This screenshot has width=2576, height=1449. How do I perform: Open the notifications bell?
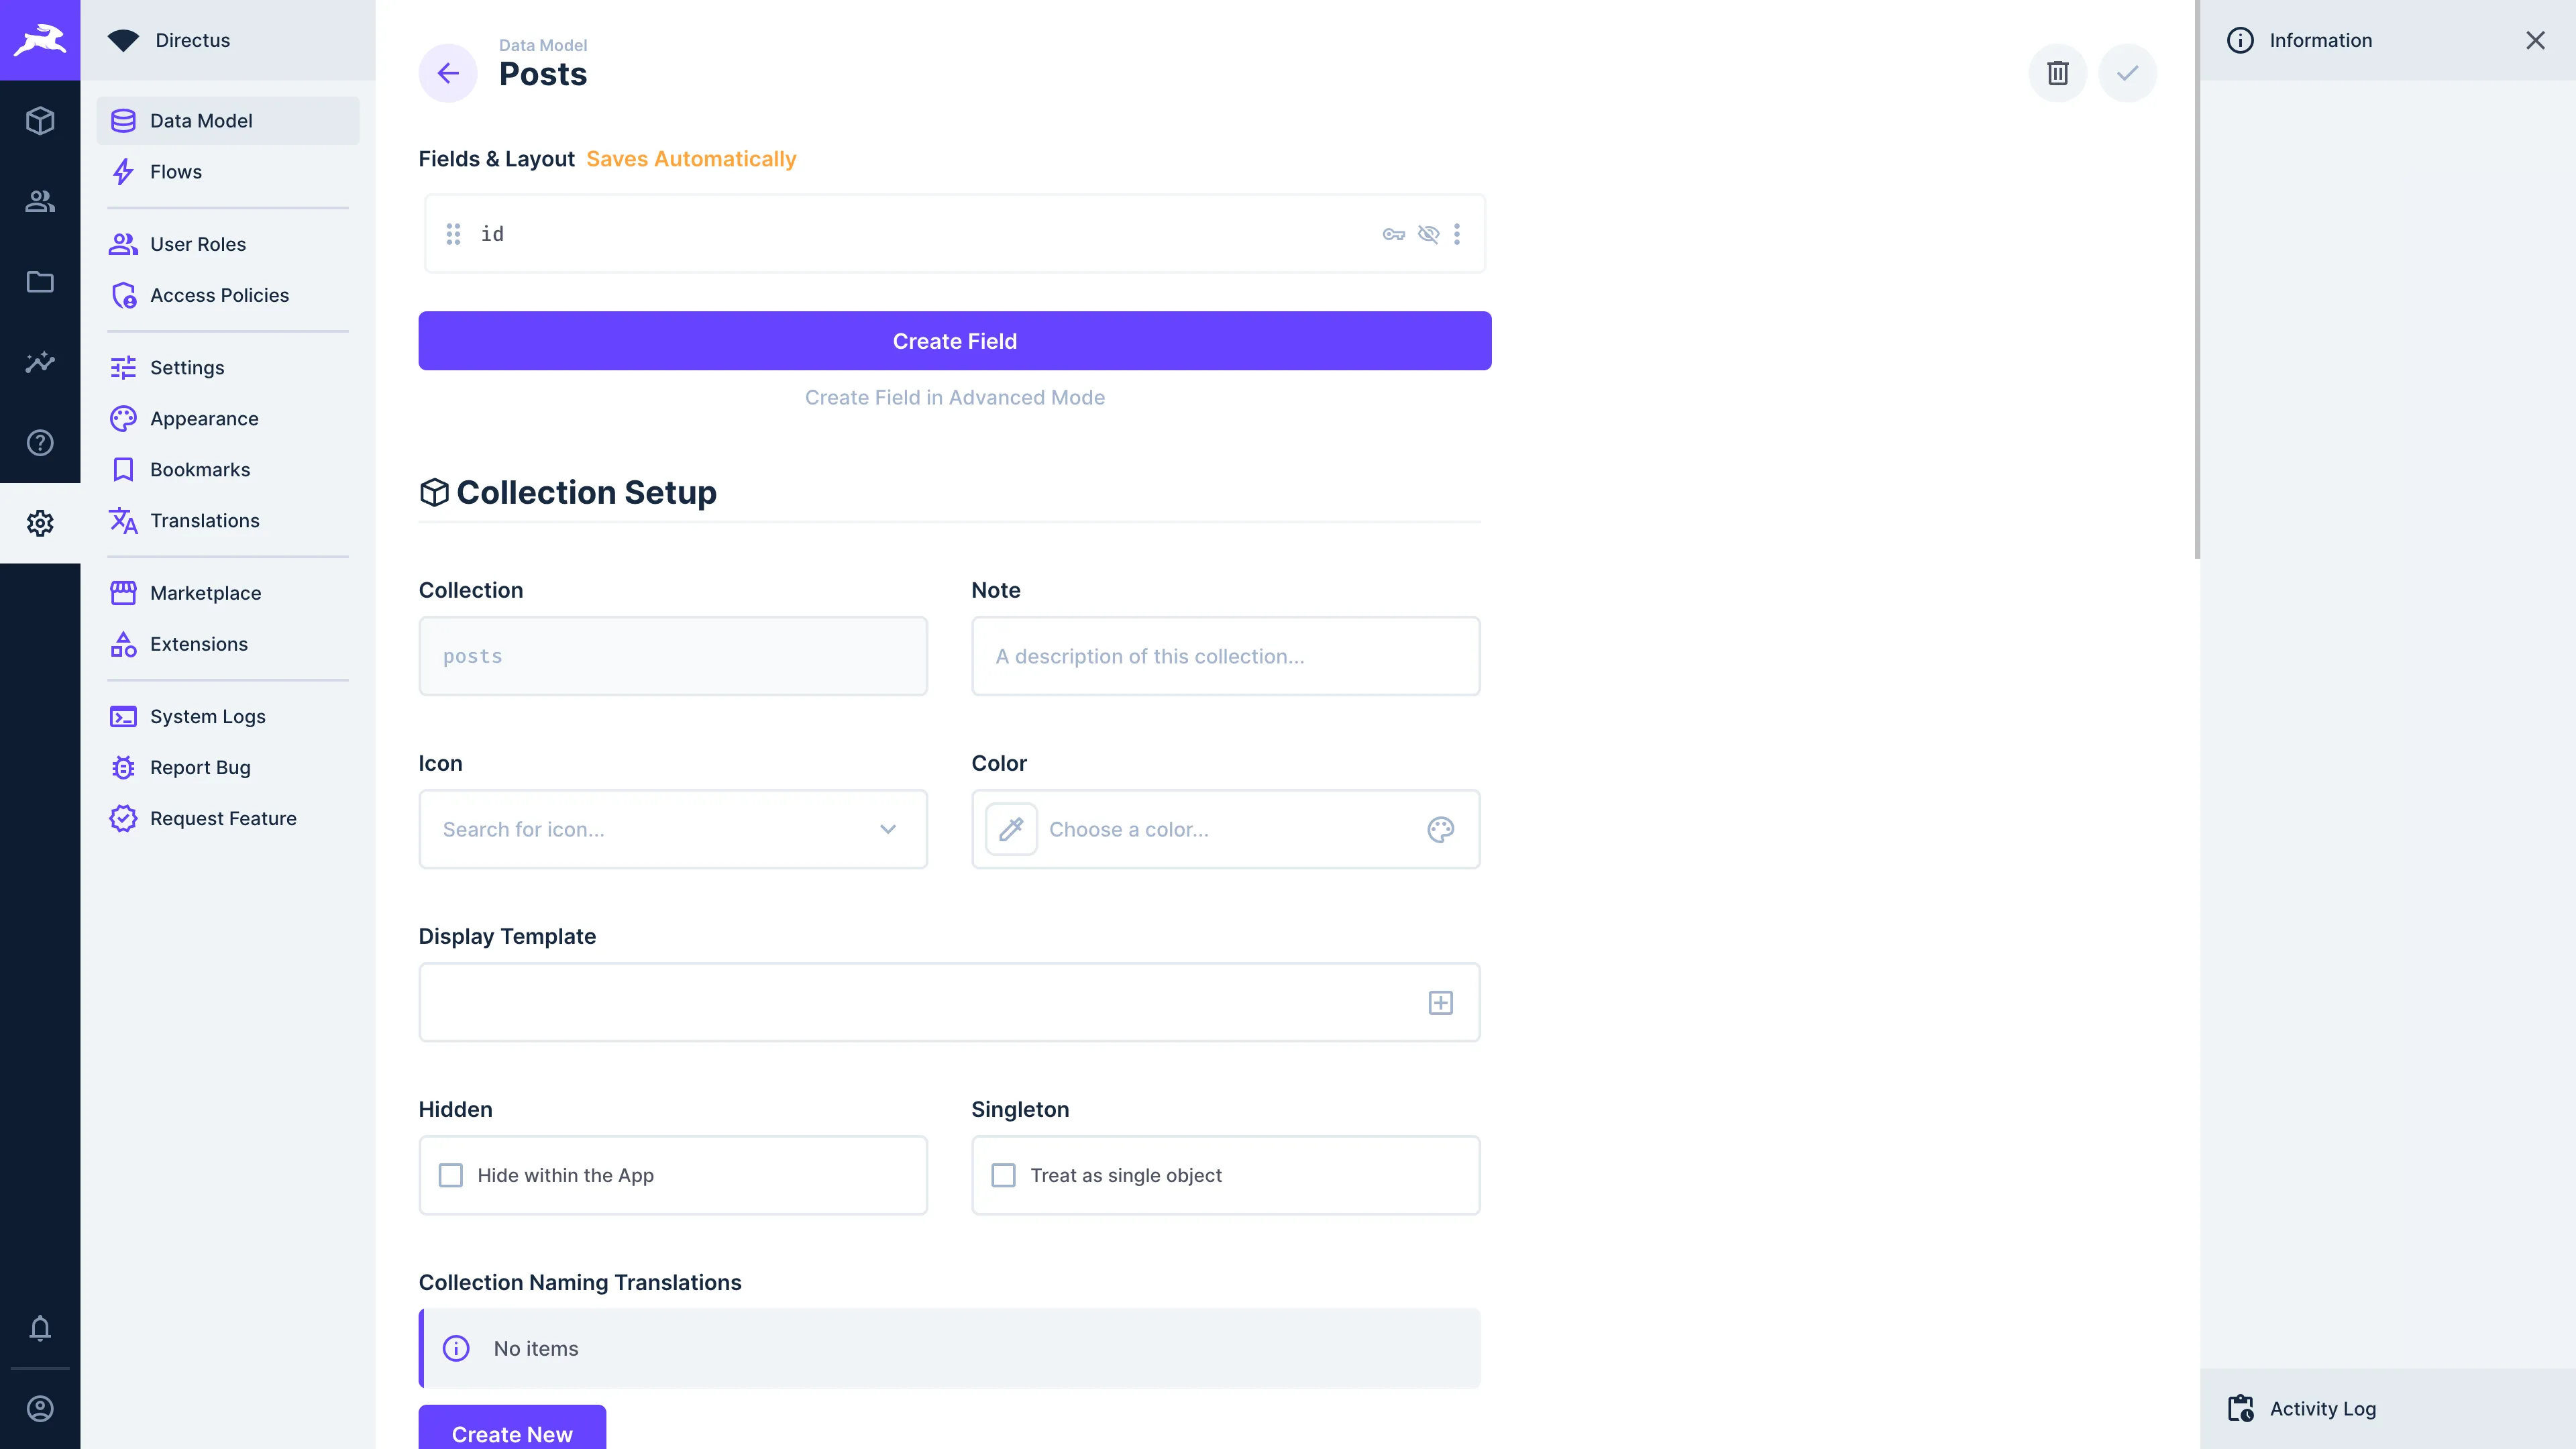[40, 1329]
